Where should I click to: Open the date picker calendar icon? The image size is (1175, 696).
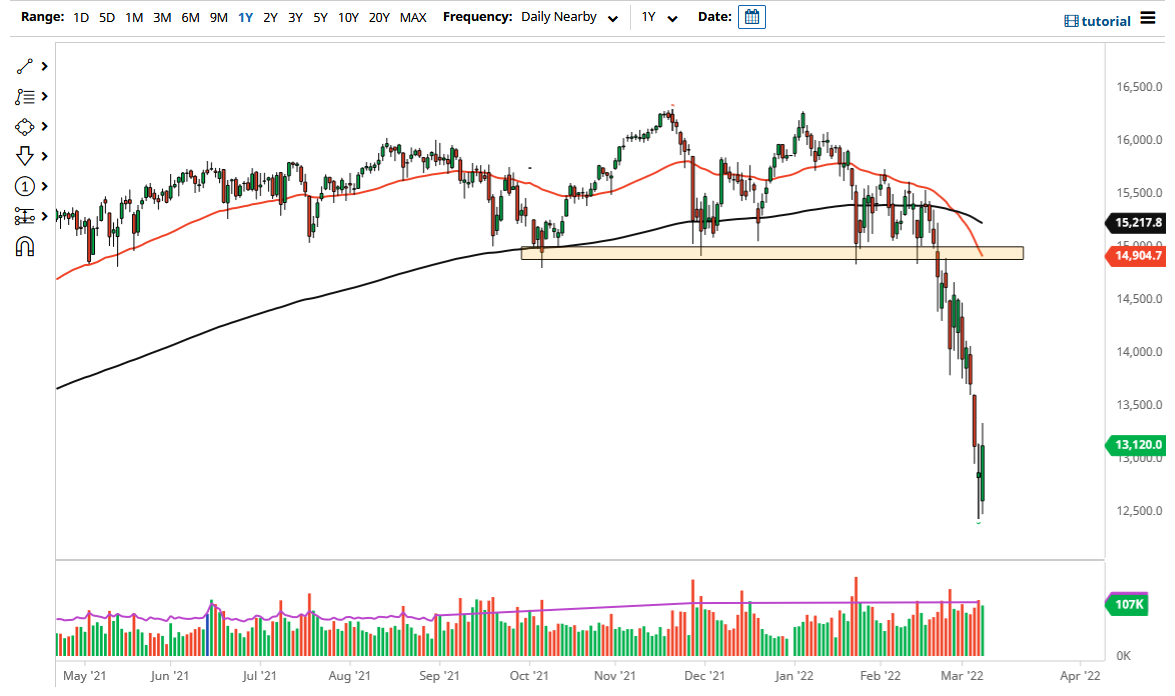[x=751, y=16]
